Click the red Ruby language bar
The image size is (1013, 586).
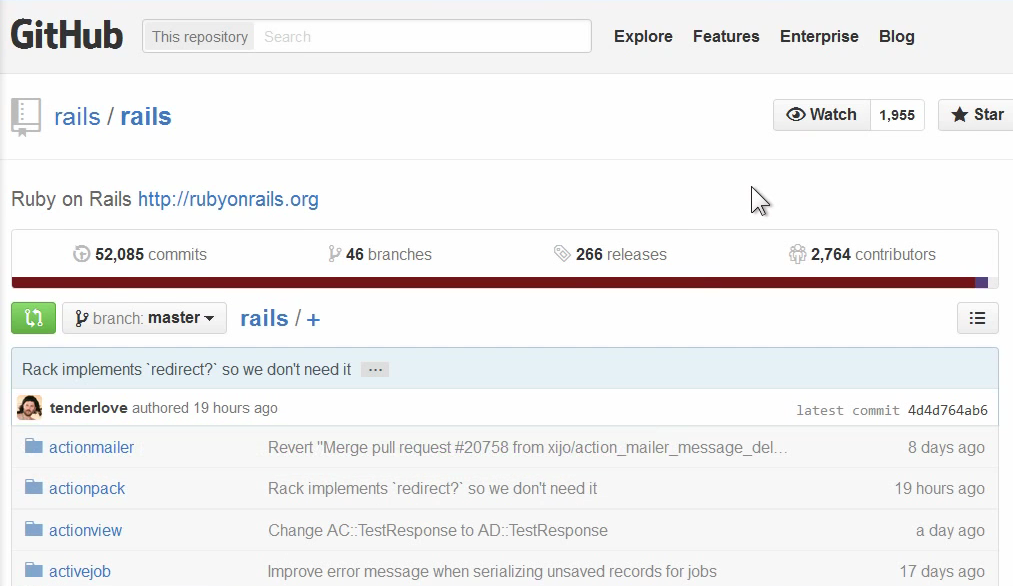(493, 282)
